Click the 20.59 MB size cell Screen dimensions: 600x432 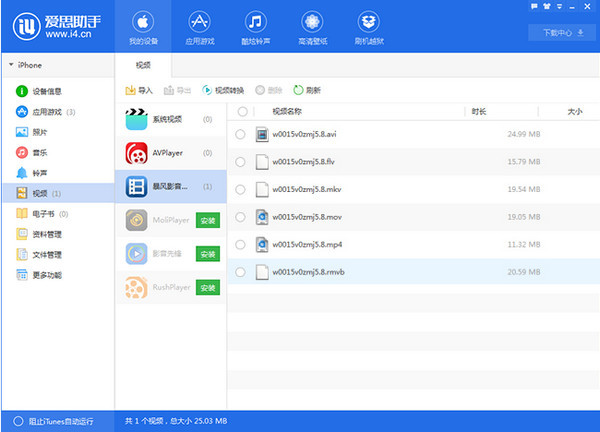pos(524,272)
